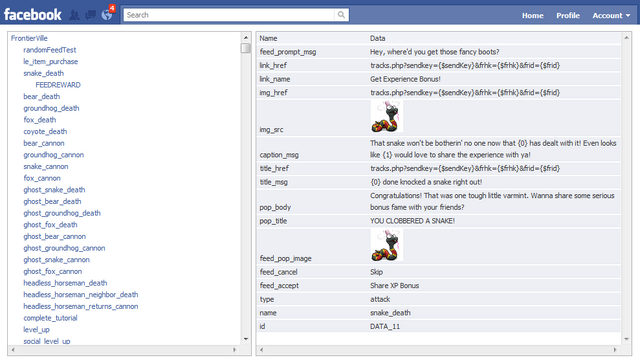Select level_up in the tree
Image resolution: width=640 pixels, height=360 pixels.
coord(36,330)
